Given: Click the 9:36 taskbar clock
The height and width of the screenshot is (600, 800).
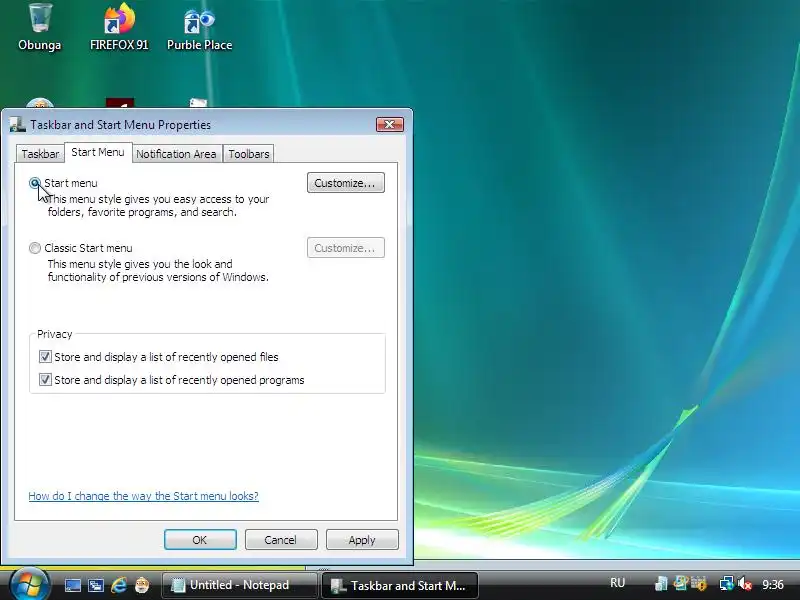Looking at the screenshot, I should click(x=772, y=585).
